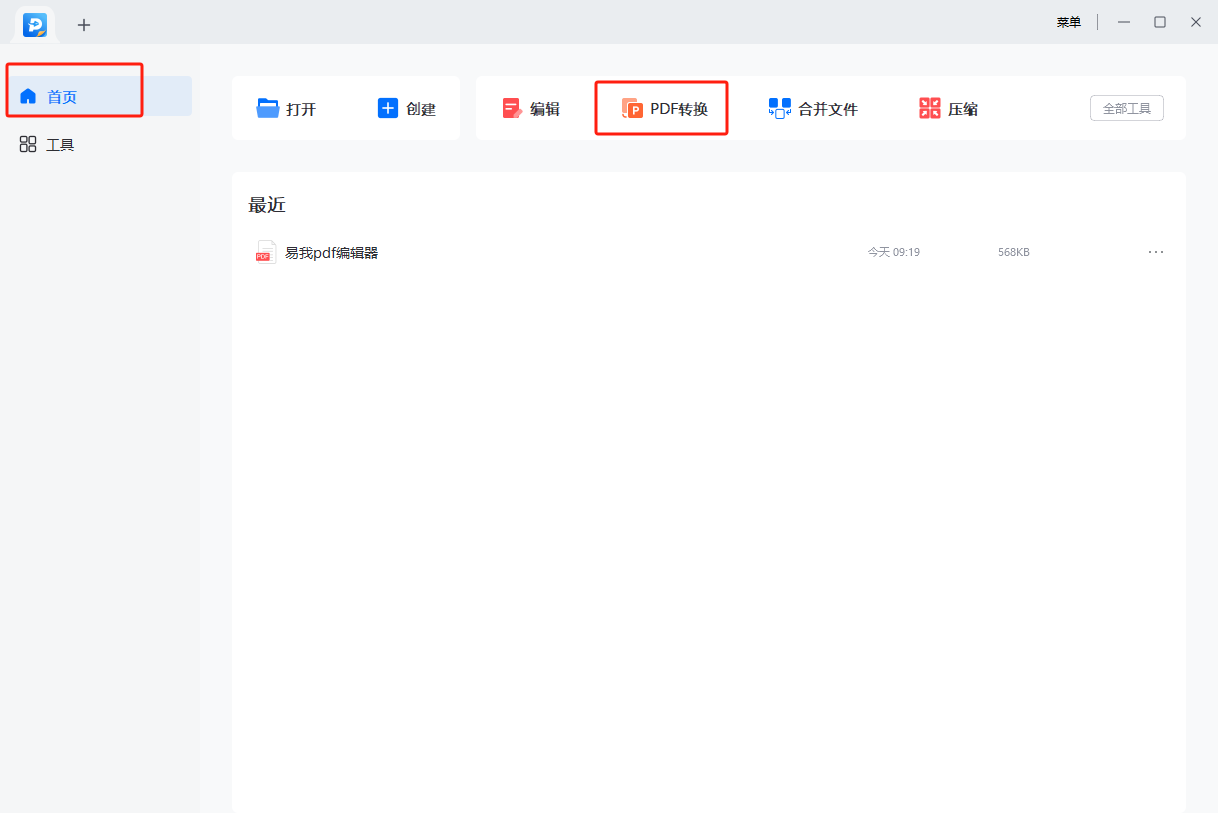Close the PDF editor window
Screen dimensions: 1218x813
click(1195, 22)
